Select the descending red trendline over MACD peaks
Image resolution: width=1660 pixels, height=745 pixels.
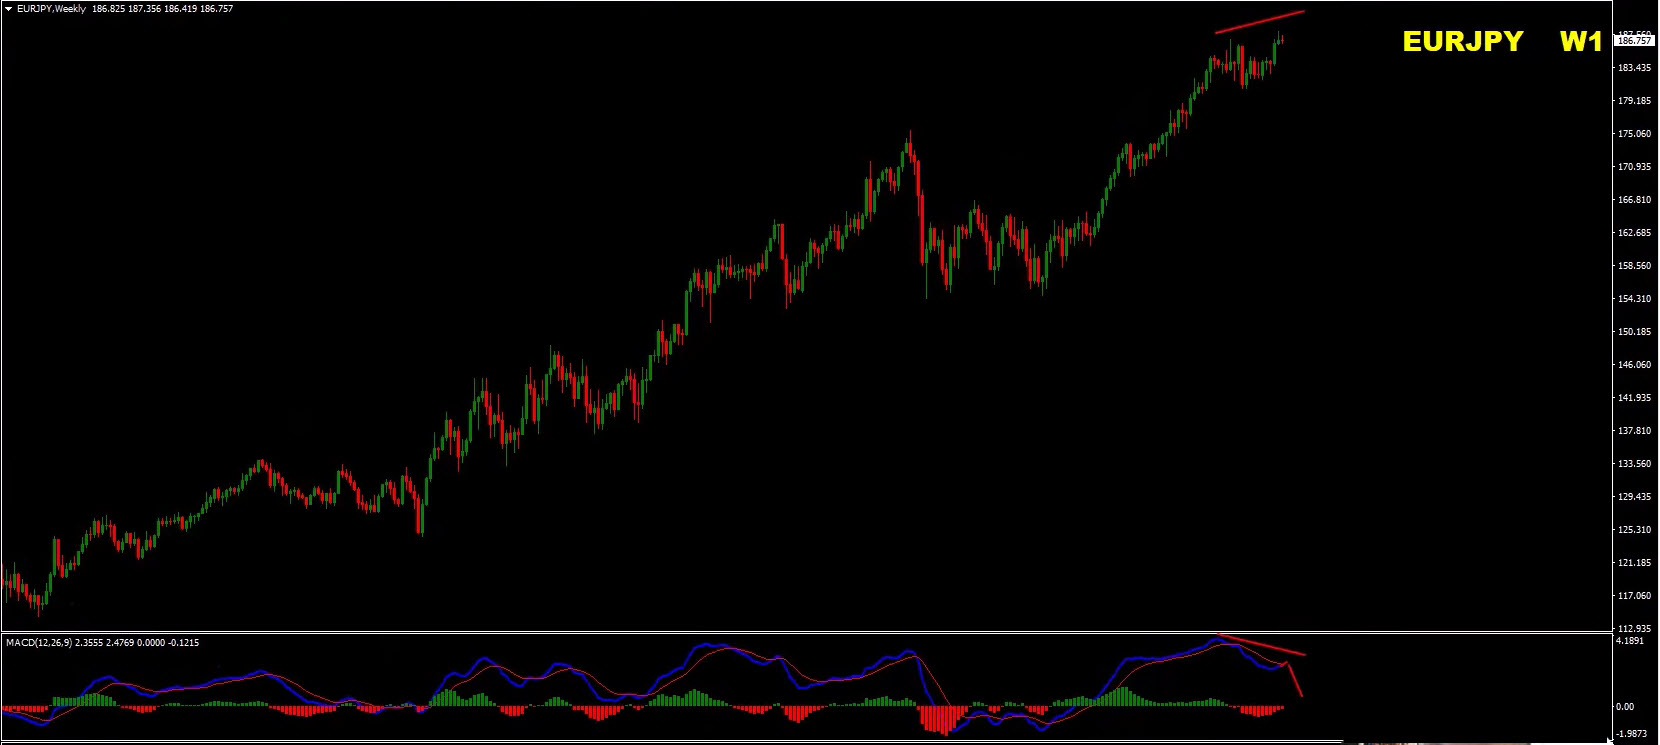pos(1262,645)
